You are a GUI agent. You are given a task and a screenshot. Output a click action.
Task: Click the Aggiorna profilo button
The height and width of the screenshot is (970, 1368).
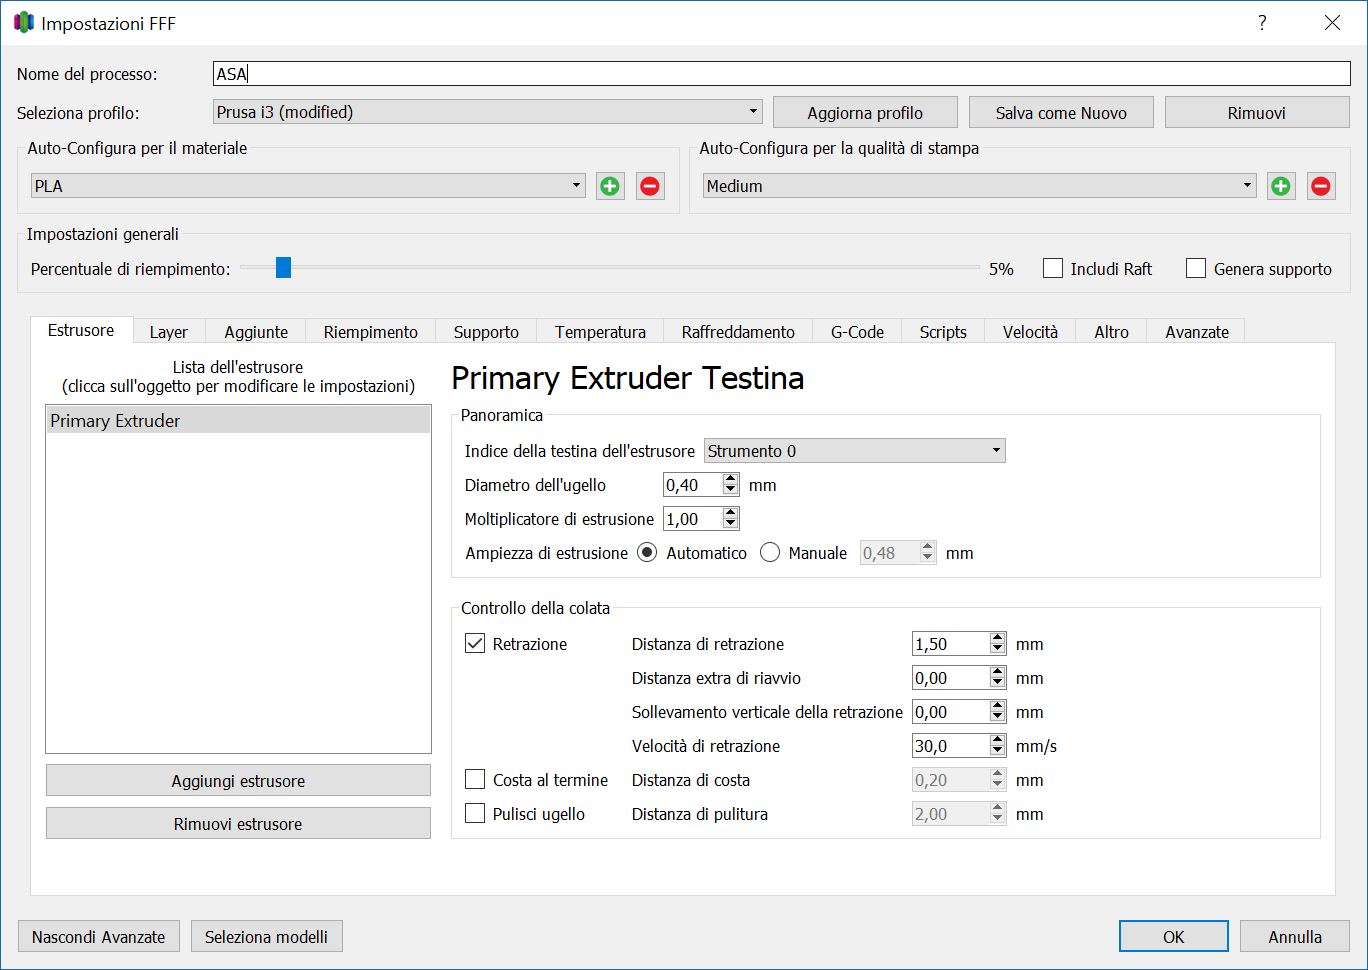click(865, 113)
